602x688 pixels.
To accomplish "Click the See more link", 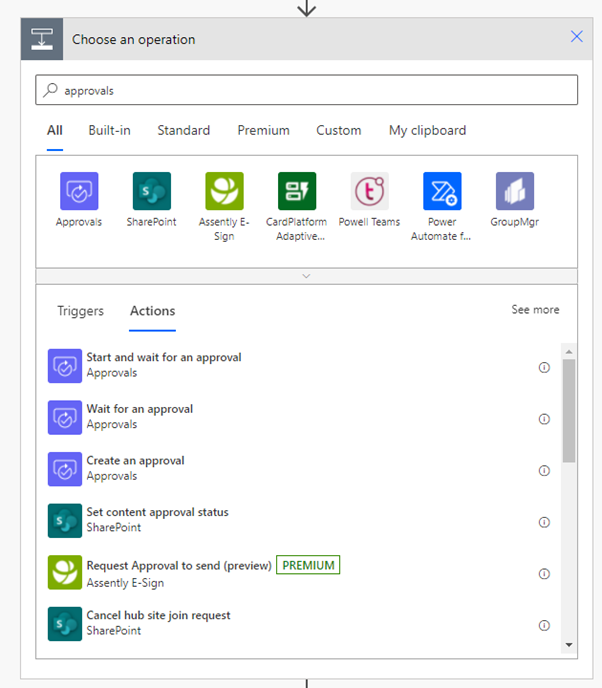I will pos(535,309).
